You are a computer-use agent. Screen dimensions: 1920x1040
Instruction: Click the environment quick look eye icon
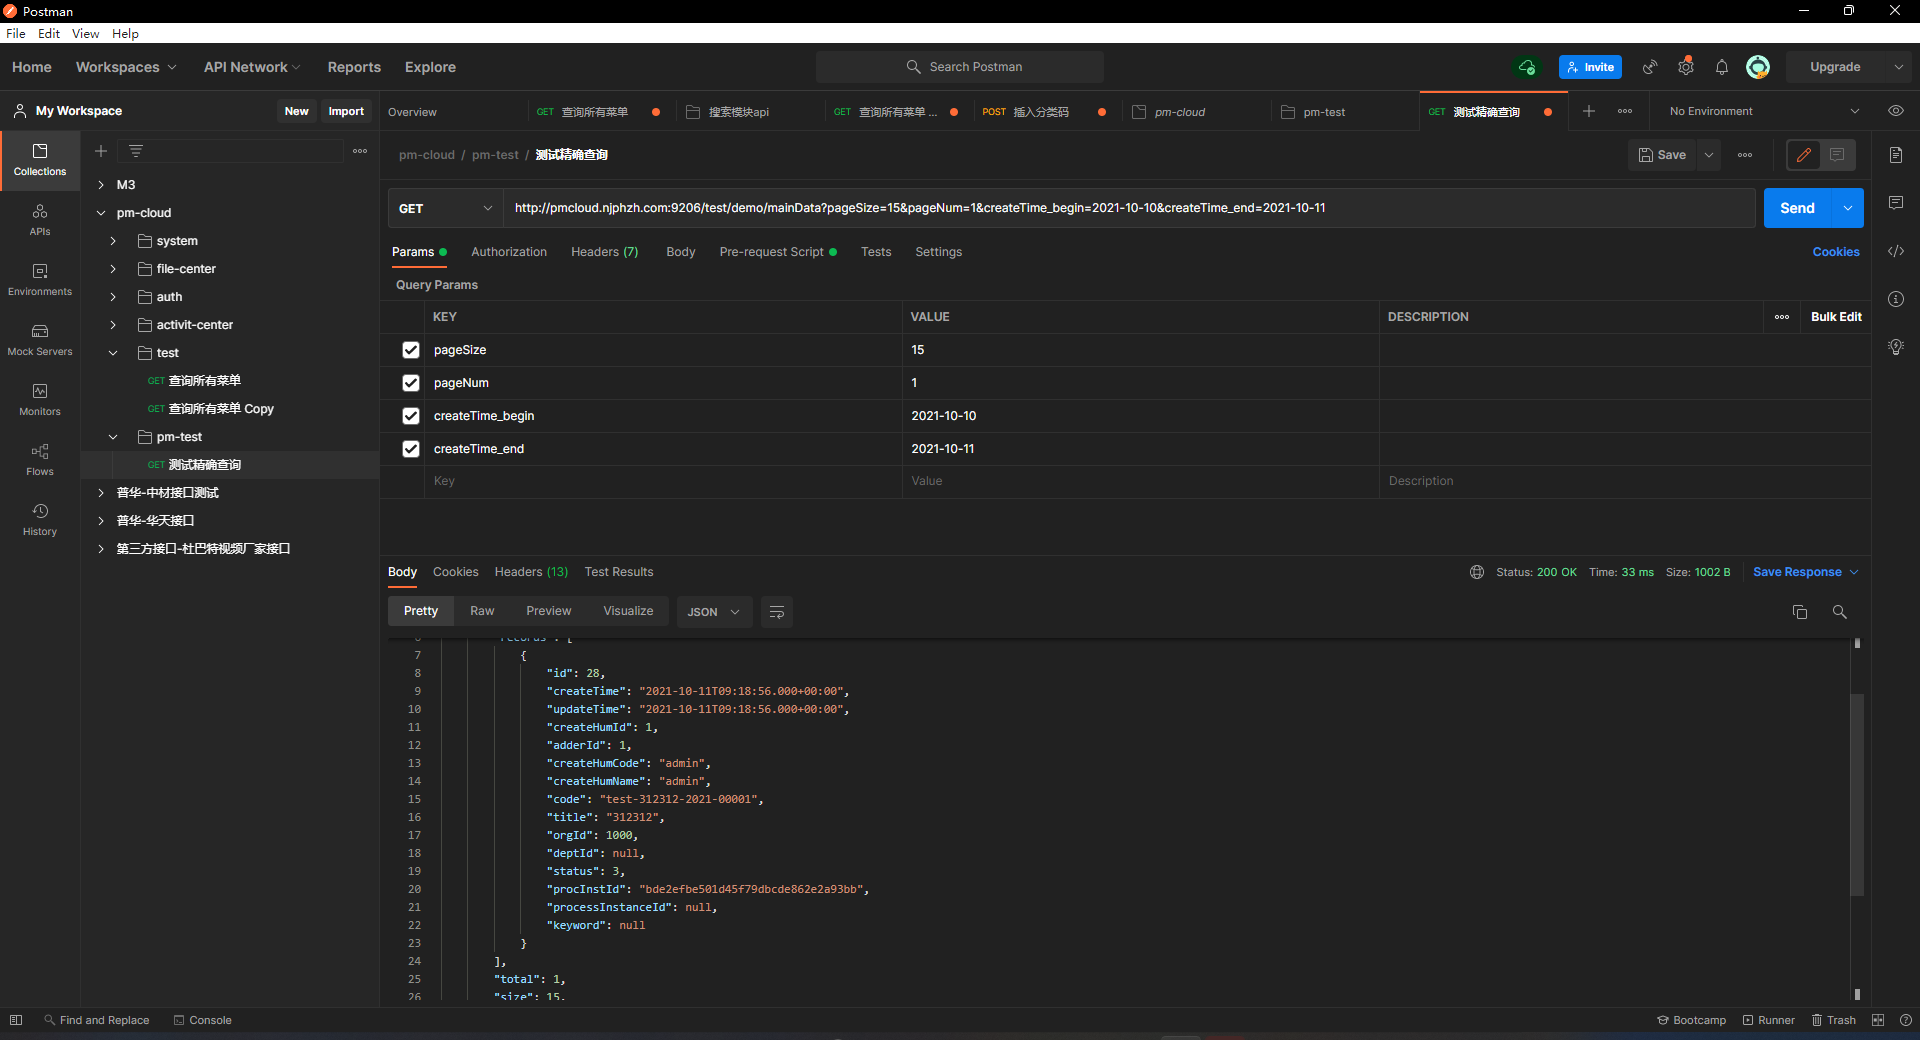click(x=1895, y=111)
